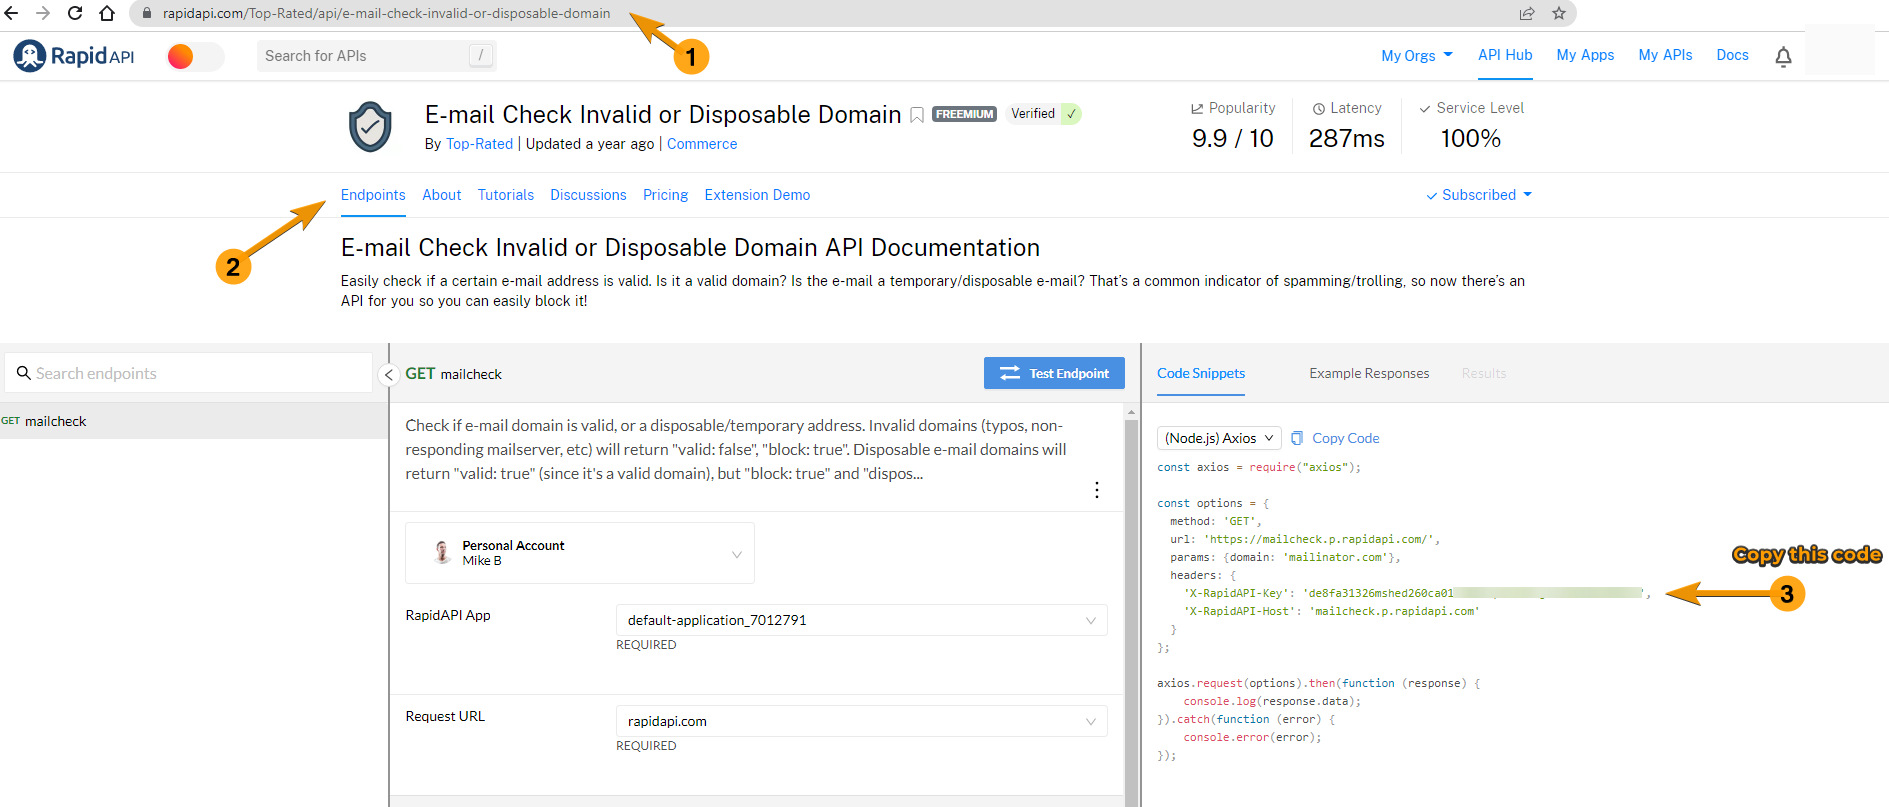Collapse the endpoints sidebar with the chevron
Viewport: 1889px width, 807px height.
(389, 374)
